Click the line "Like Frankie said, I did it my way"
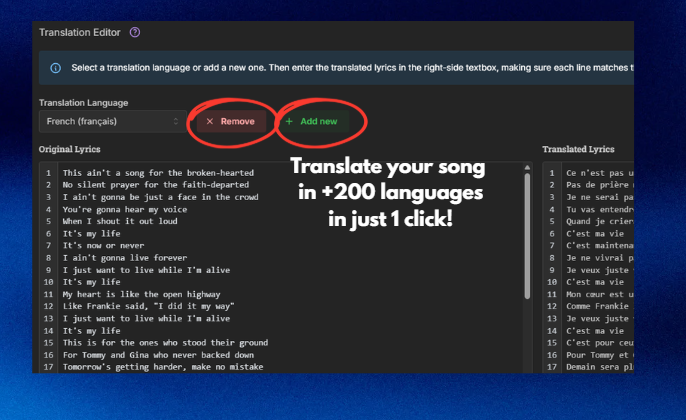 pos(148,306)
